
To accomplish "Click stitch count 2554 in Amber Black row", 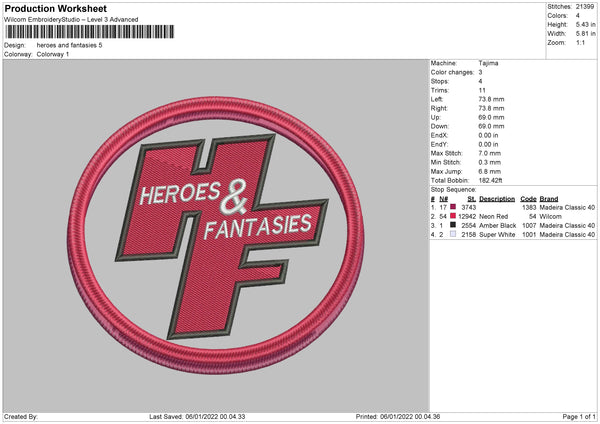I will pos(468,225).
